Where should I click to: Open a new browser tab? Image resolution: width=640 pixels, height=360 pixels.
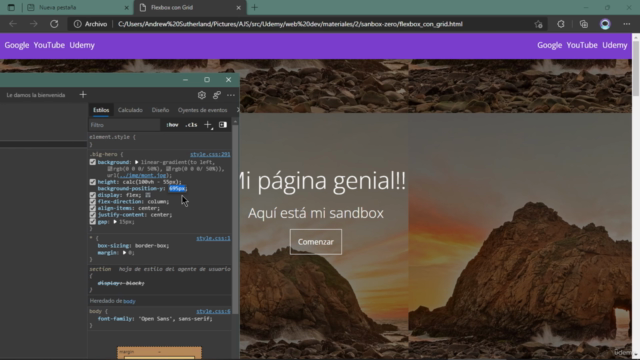(254, 7)
